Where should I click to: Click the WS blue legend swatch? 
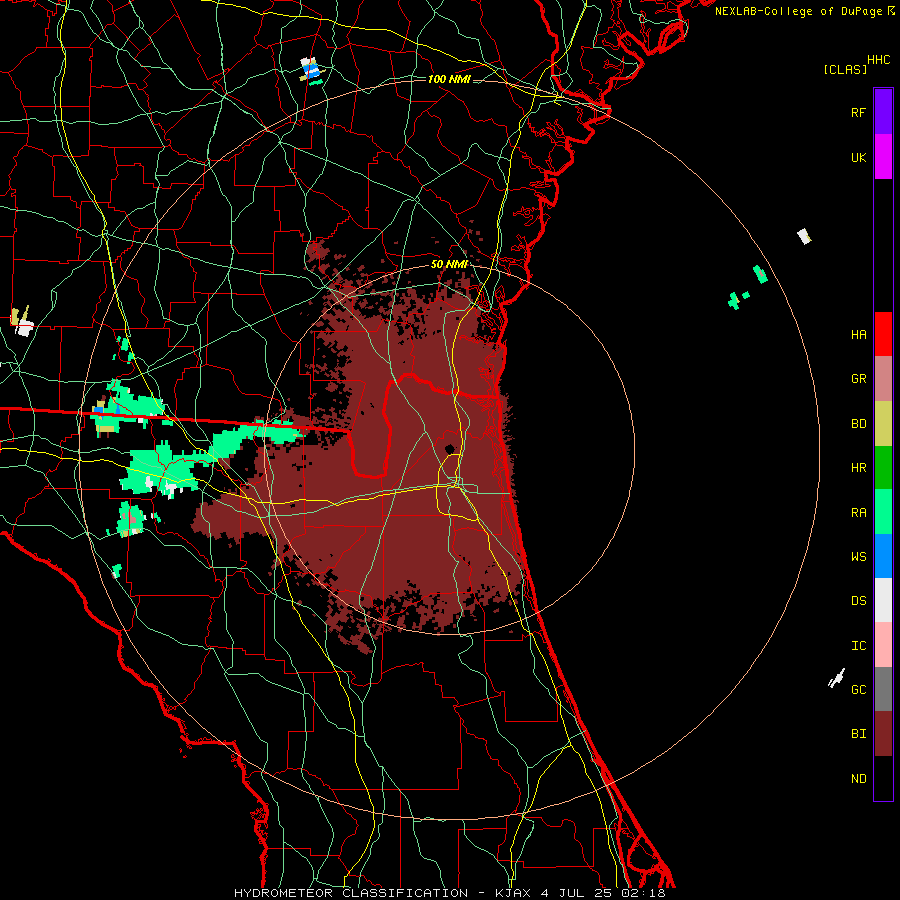point(883,556)
